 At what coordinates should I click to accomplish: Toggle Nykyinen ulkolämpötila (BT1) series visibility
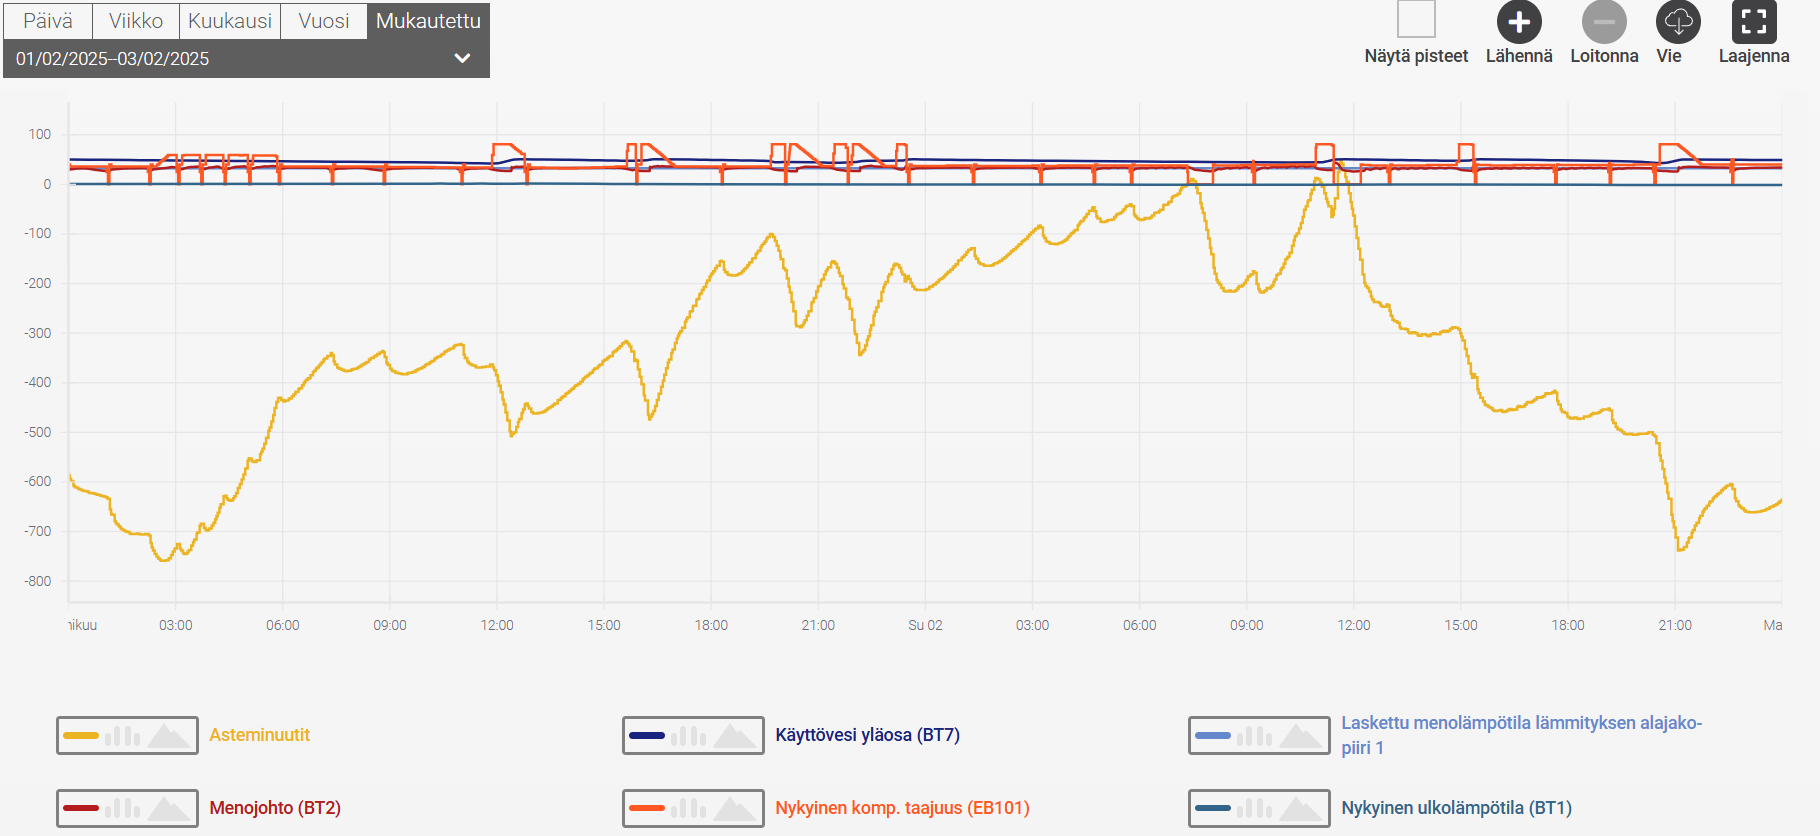[x=1456, y=808]
